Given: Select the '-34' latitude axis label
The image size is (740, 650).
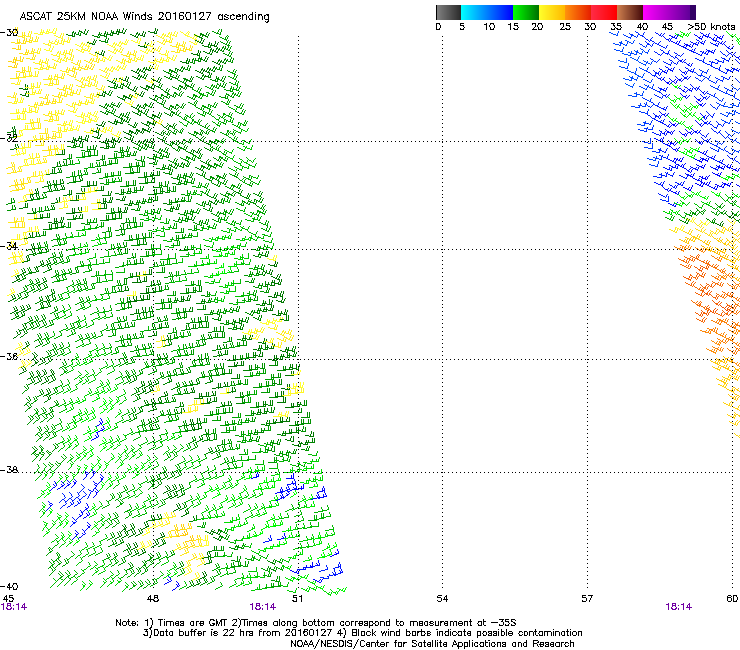Looking at the screenshot, I should tap(9, 246).
